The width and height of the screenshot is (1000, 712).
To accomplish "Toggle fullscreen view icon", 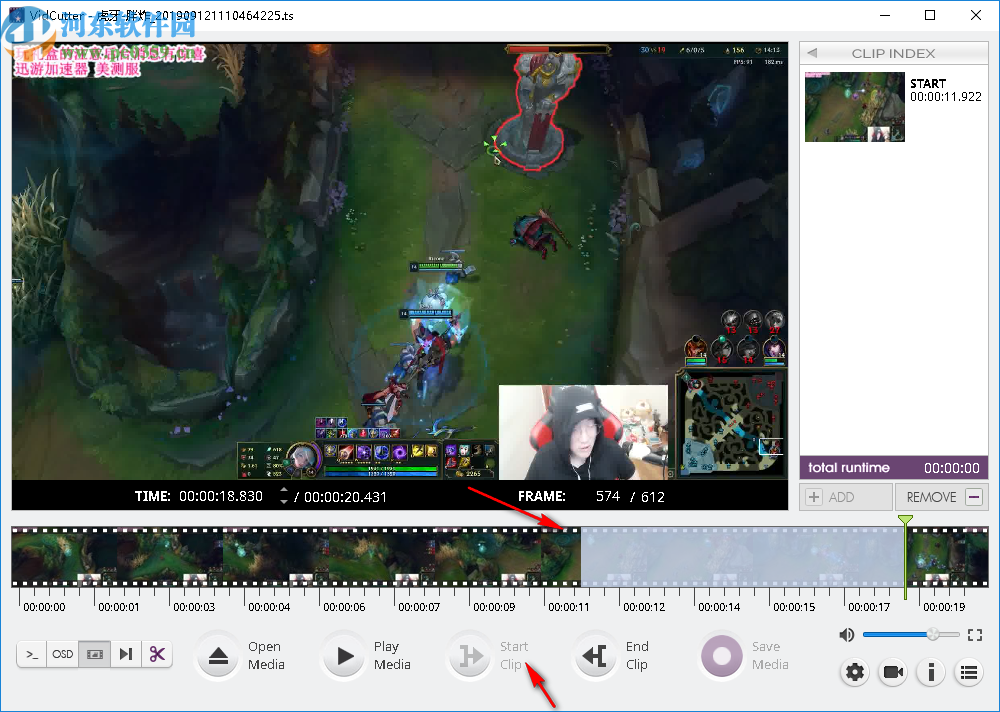I will click(x=974, y=635).
